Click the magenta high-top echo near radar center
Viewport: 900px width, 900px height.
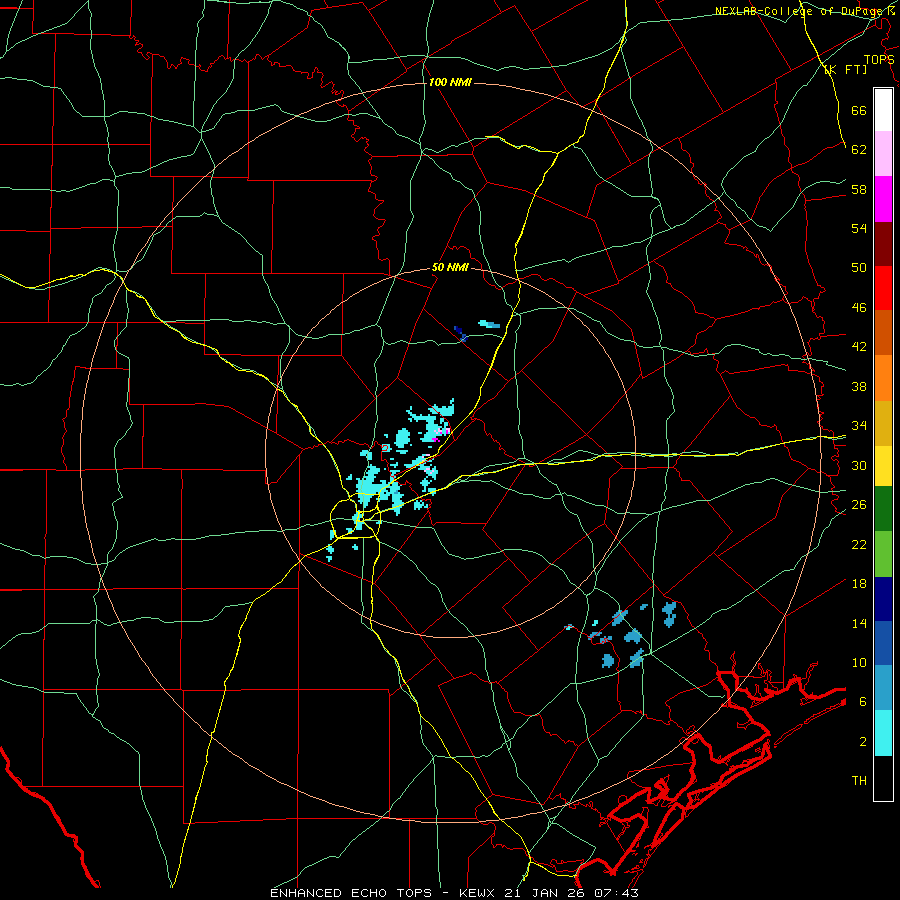pos(436,439)
